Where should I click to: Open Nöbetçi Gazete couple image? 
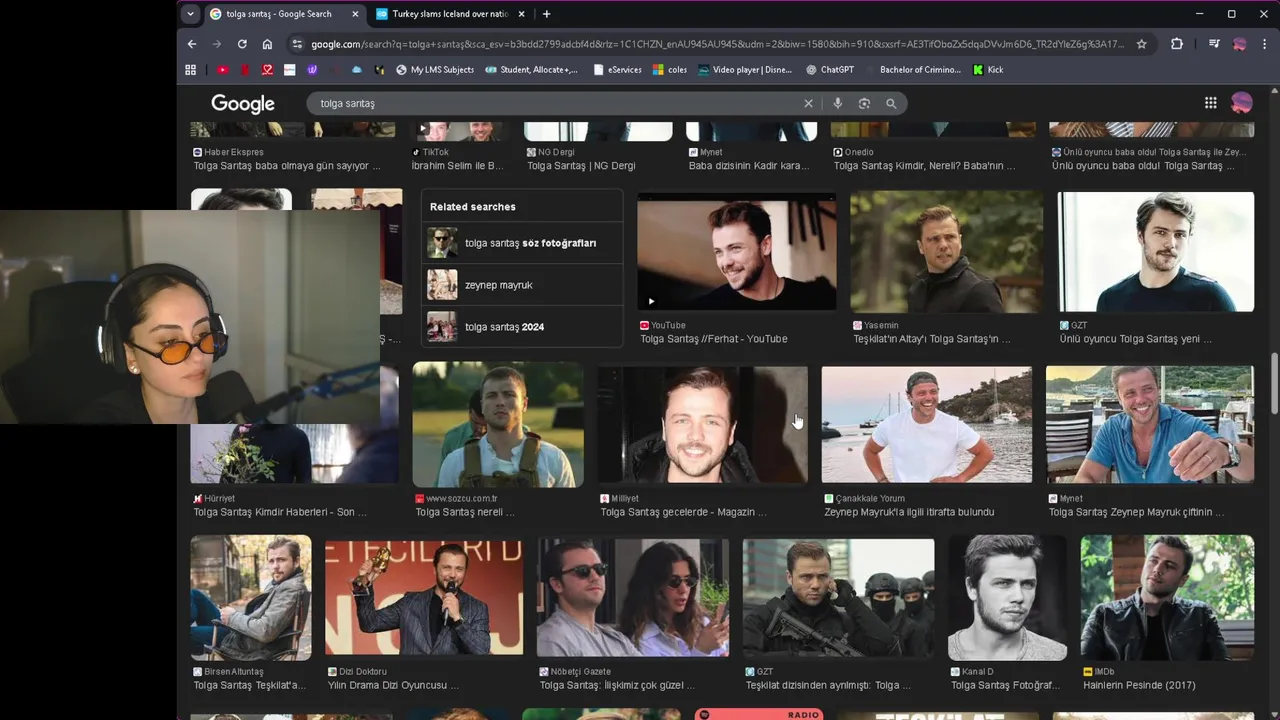coord(633,597)
